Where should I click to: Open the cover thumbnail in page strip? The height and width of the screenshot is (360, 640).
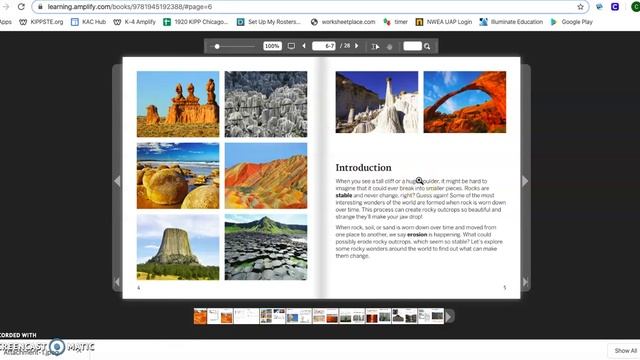(x=200, y=316)
